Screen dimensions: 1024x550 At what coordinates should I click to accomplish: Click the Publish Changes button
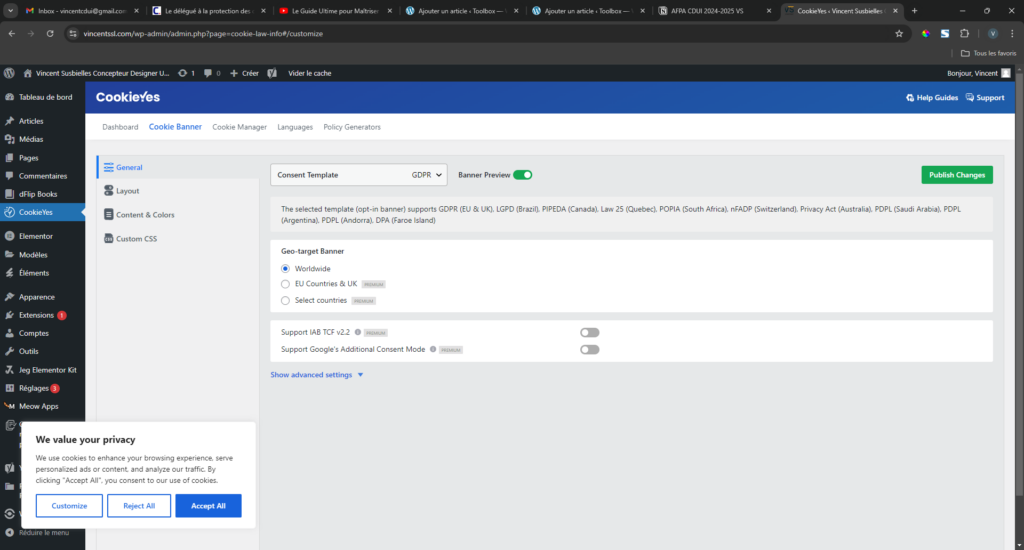[x=956, y=175]
